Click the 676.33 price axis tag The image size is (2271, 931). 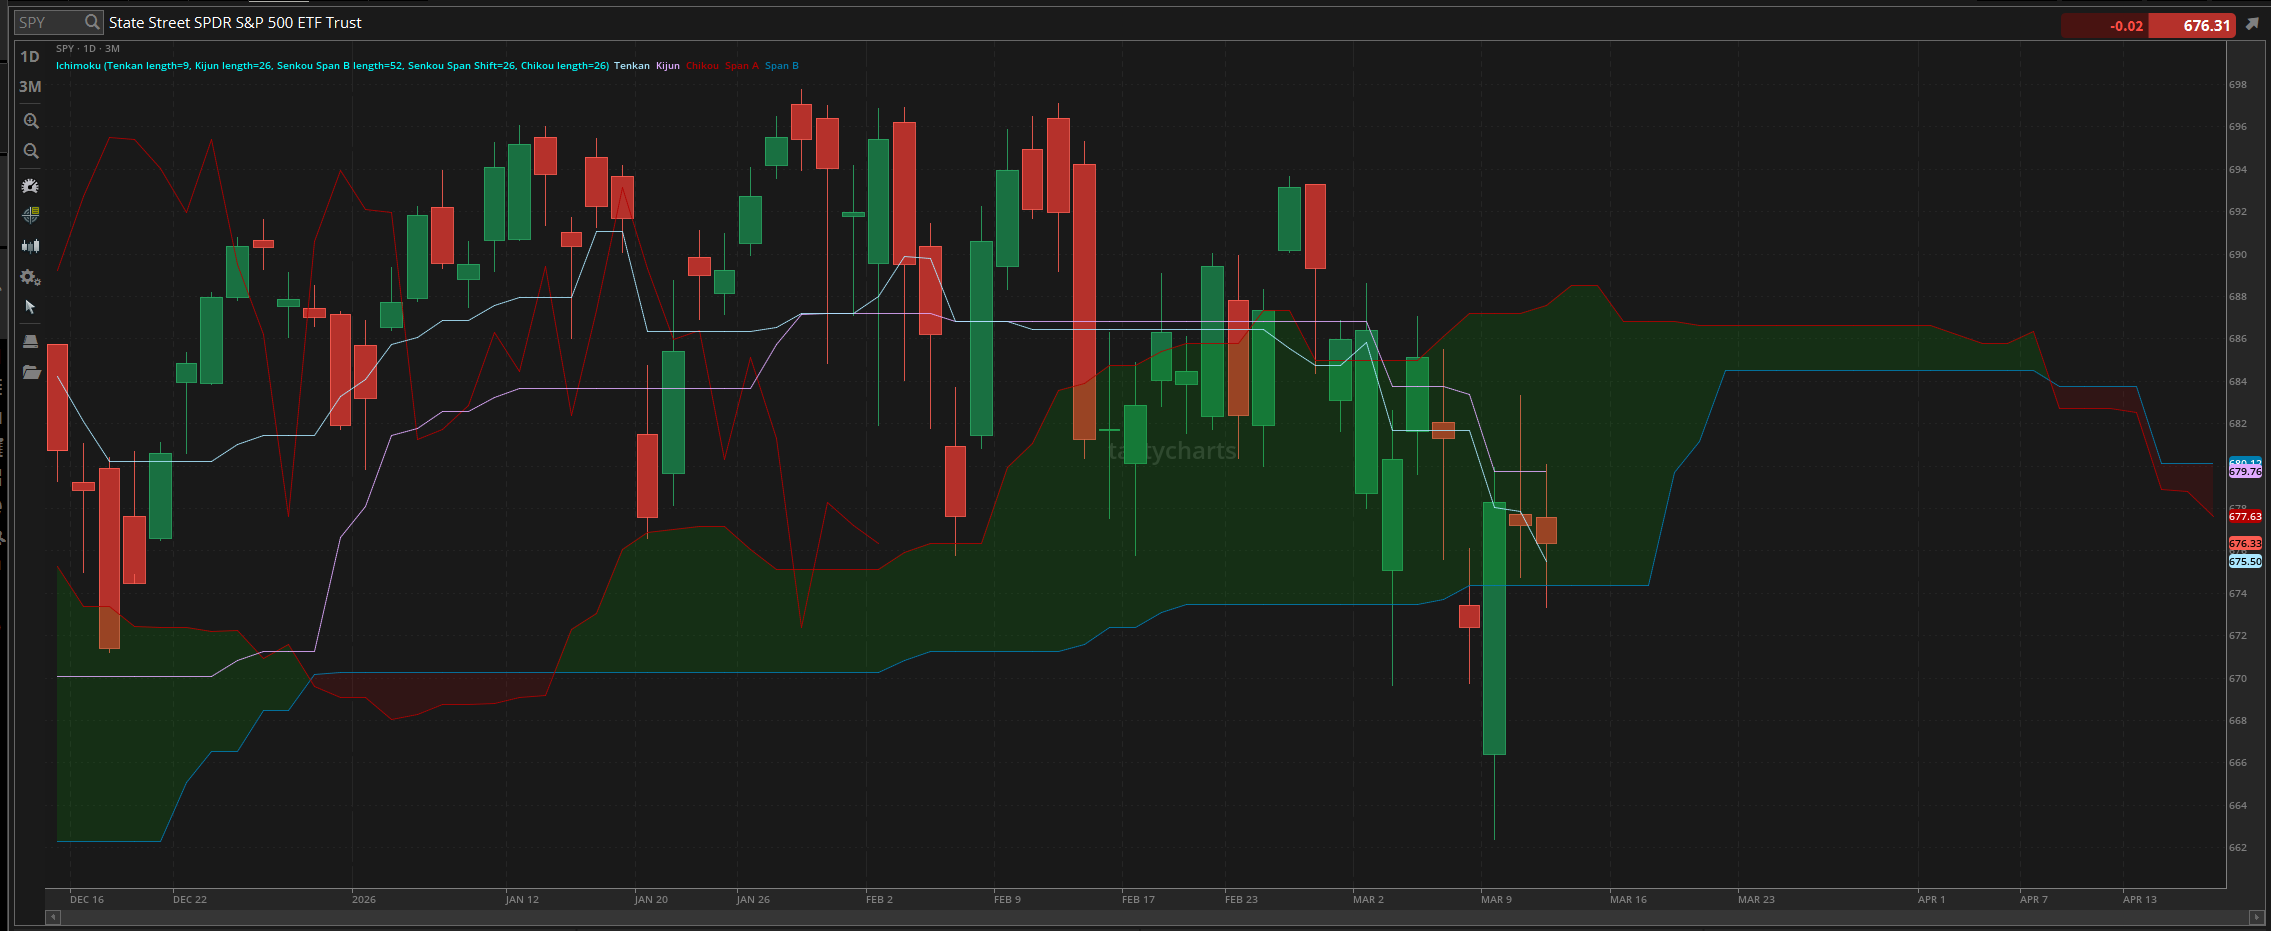[2245, 544]
